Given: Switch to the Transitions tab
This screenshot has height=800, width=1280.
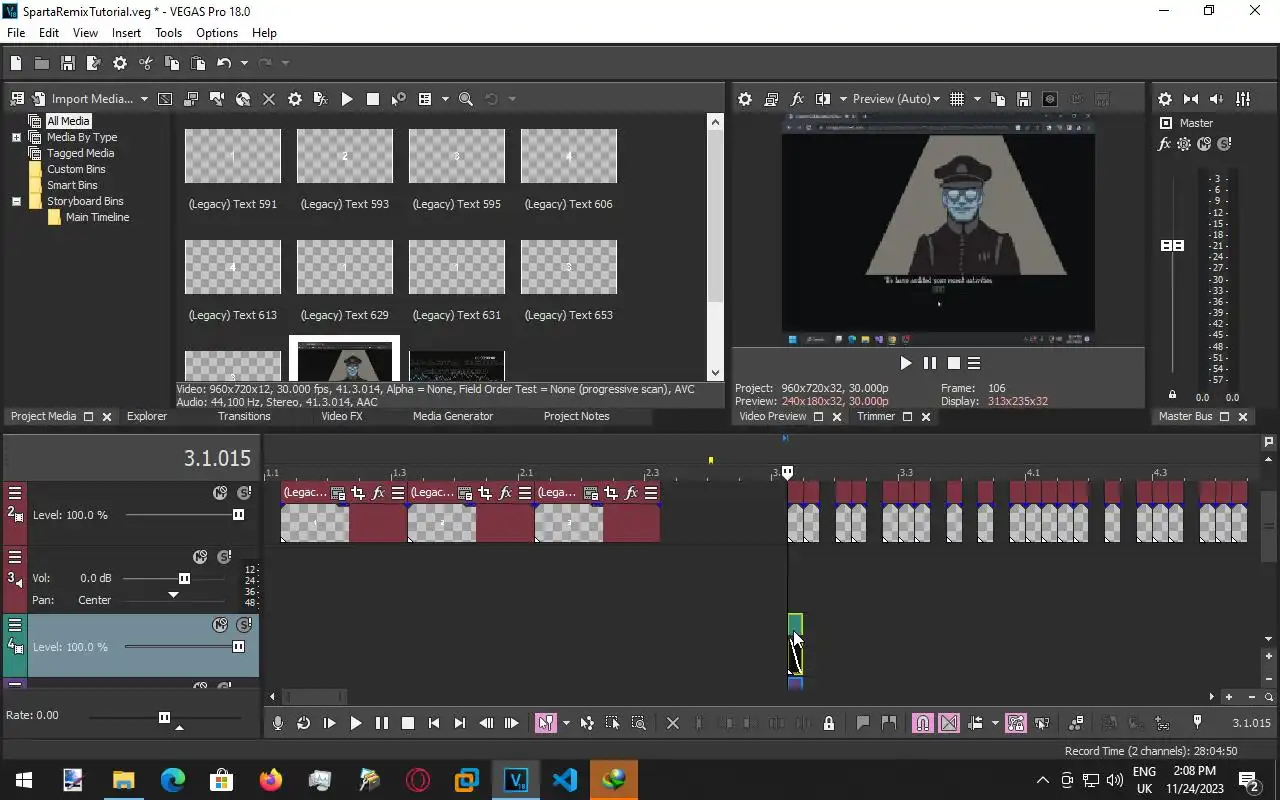Looking at the screenshot, I should 244,416.
